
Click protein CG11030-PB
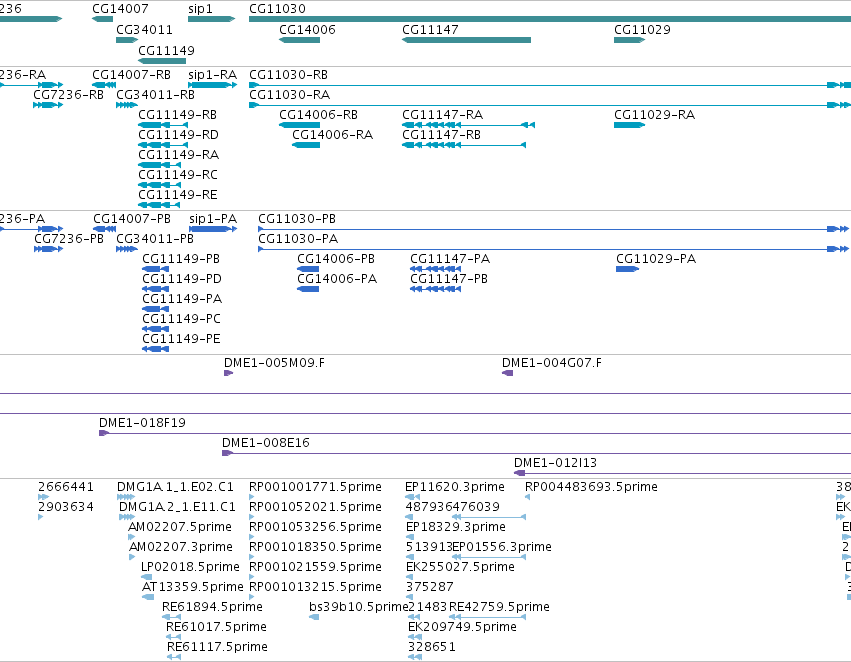click(297, 219)
